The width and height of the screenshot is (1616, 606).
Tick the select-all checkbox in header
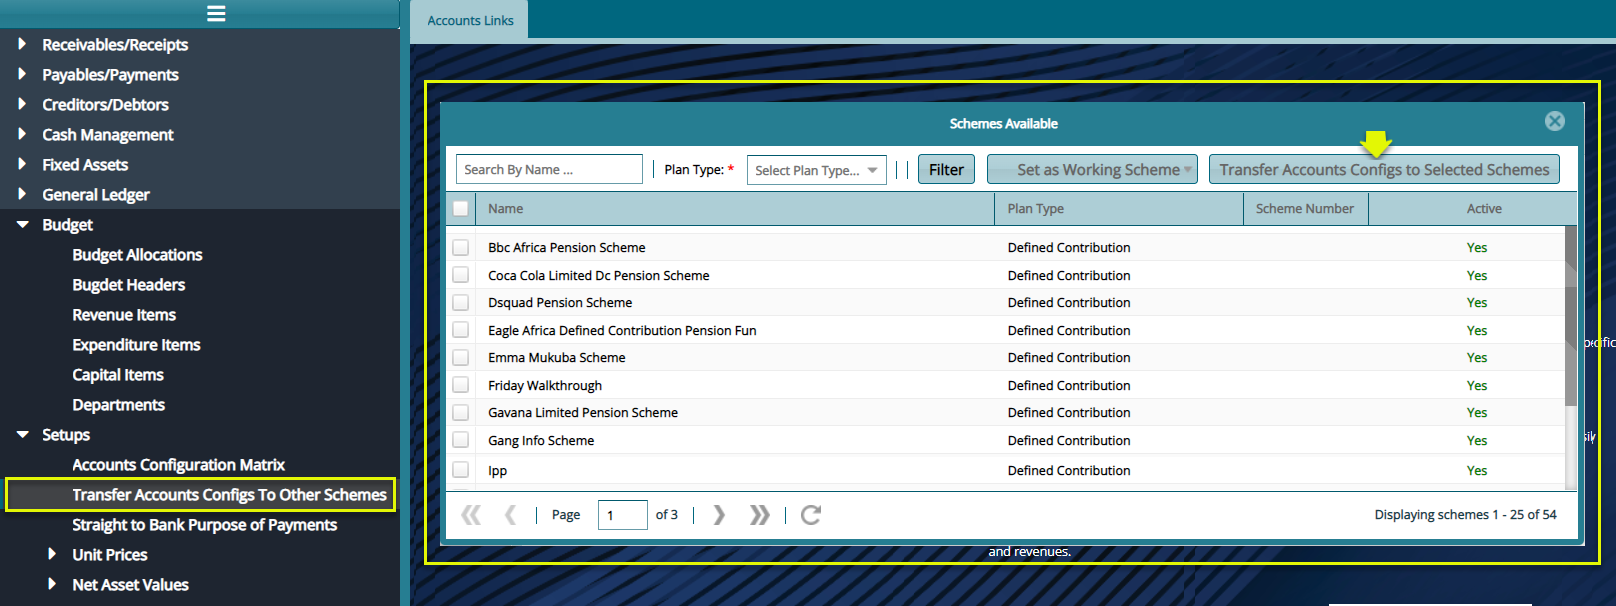(460, 208)
